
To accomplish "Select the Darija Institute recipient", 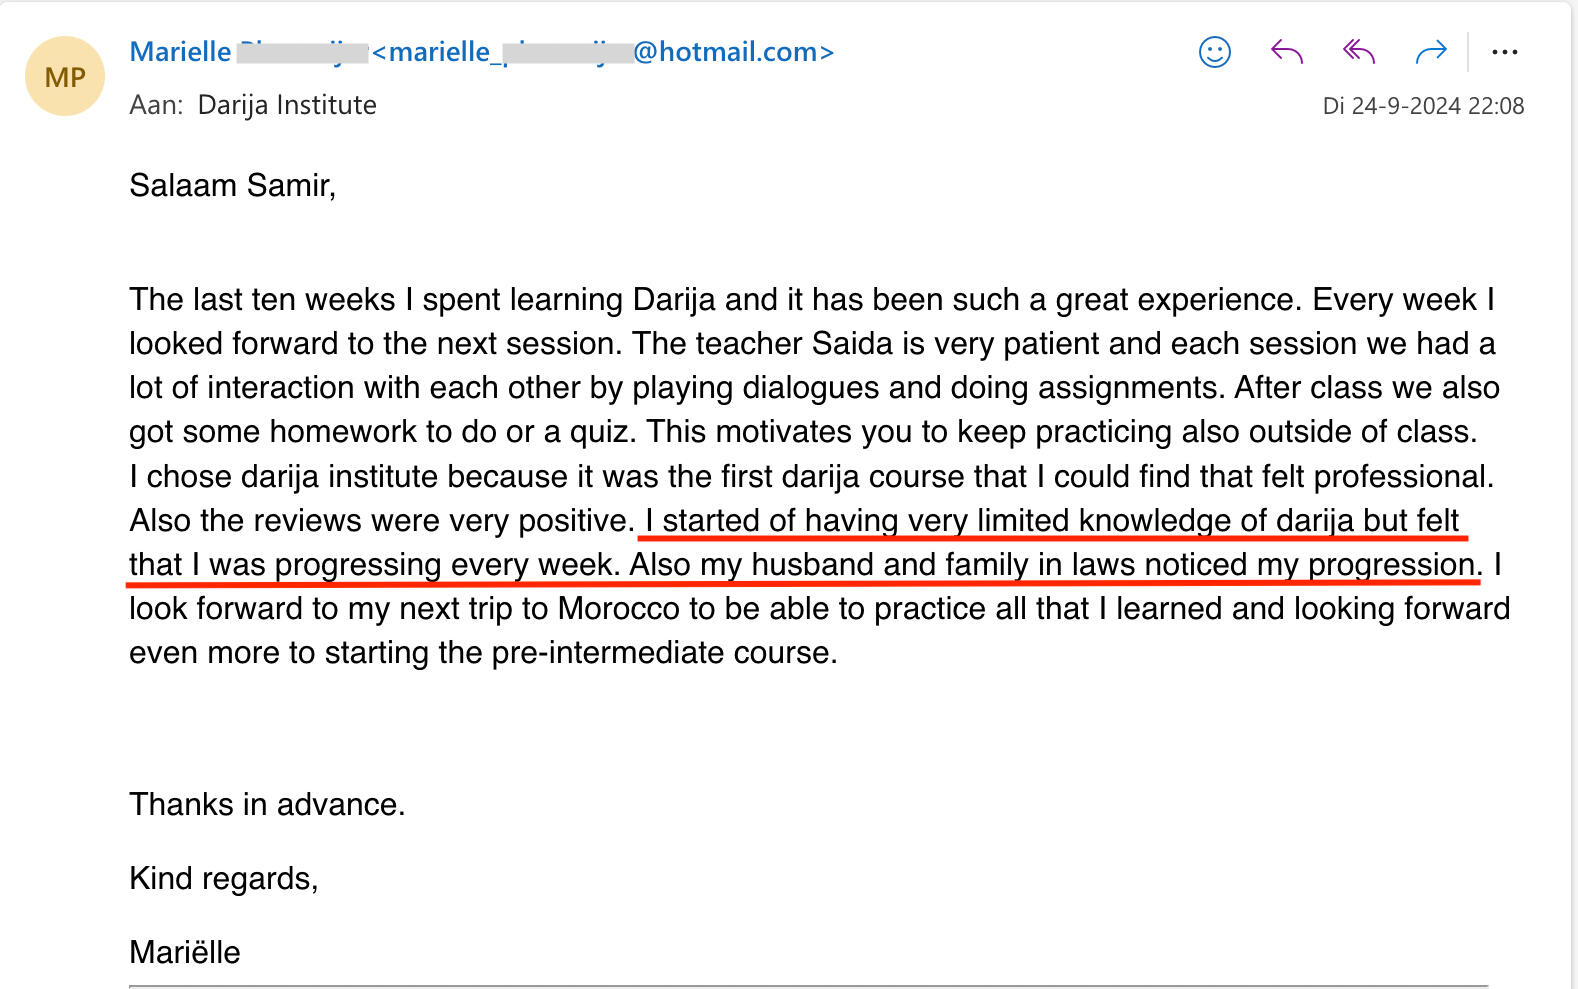I will (287, 105).
